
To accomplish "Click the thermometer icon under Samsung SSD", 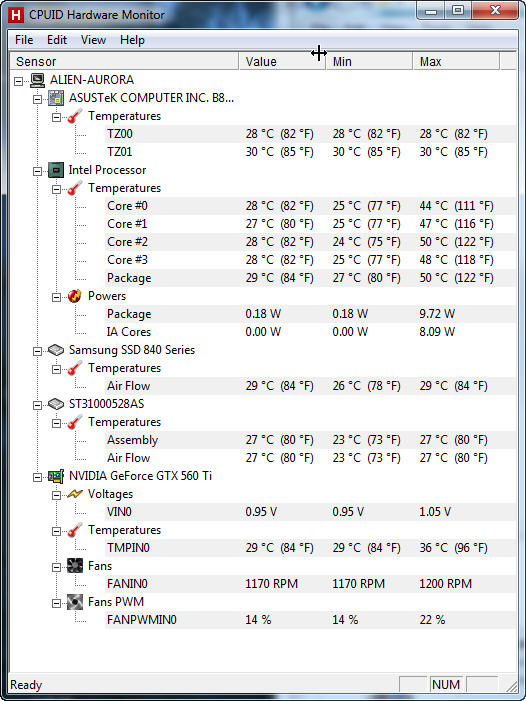I will point(75,368).
